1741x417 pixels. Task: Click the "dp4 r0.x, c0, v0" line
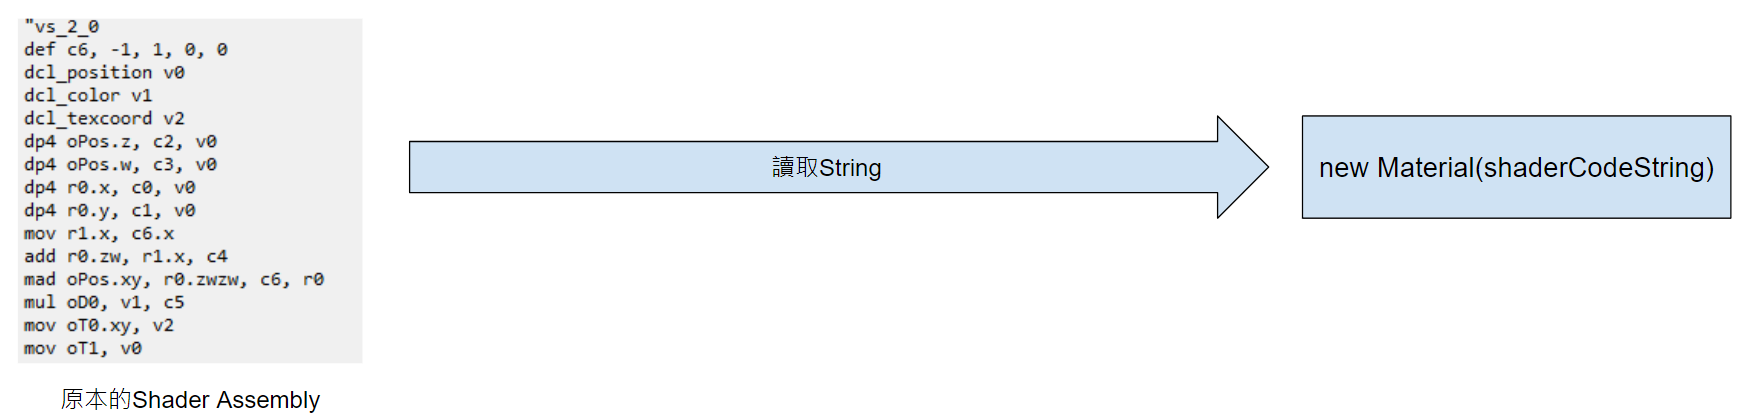110,188
